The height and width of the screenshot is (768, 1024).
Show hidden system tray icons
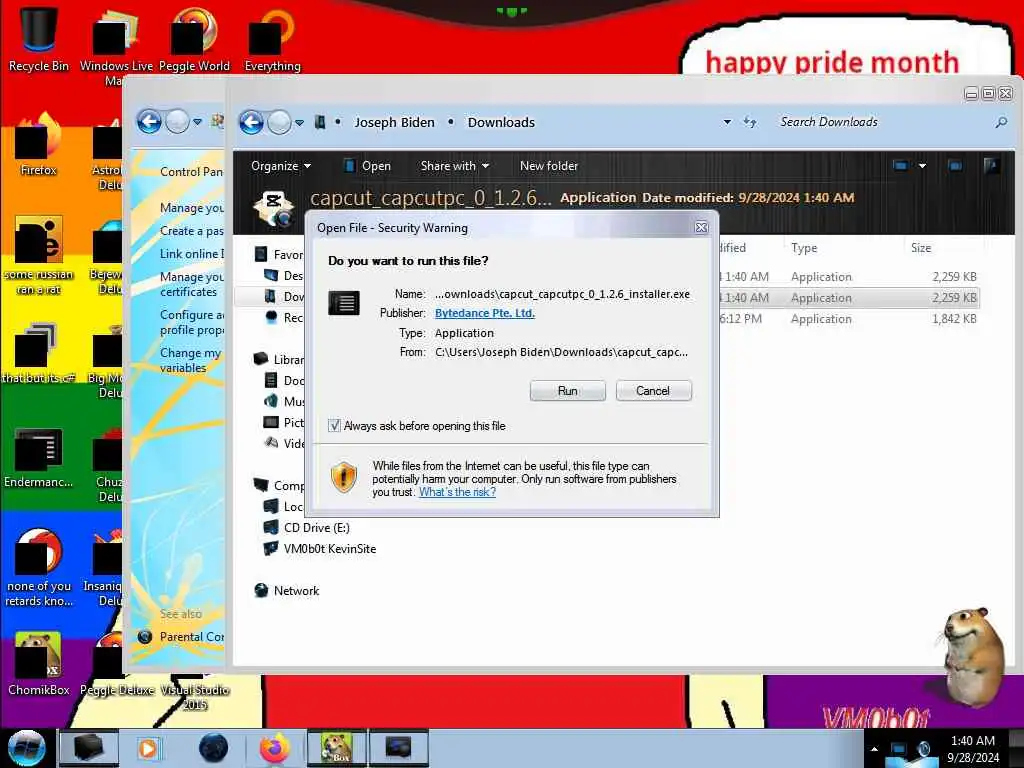coord(874,748)
